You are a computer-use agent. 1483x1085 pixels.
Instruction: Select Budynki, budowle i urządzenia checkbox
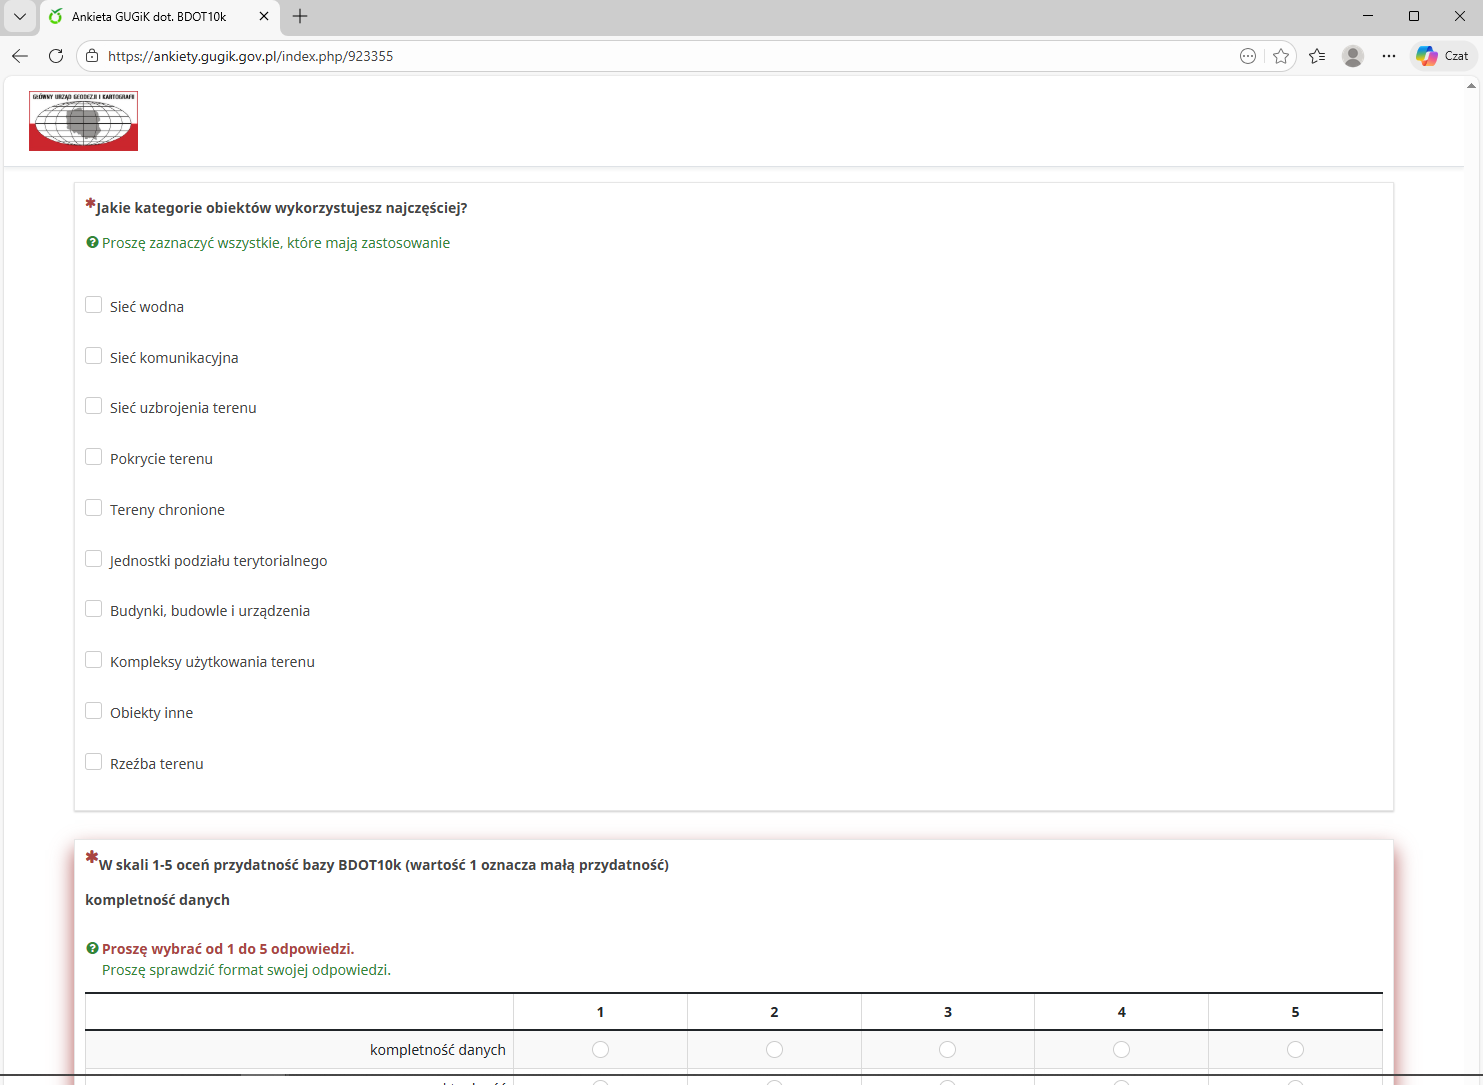coord(94,609)
